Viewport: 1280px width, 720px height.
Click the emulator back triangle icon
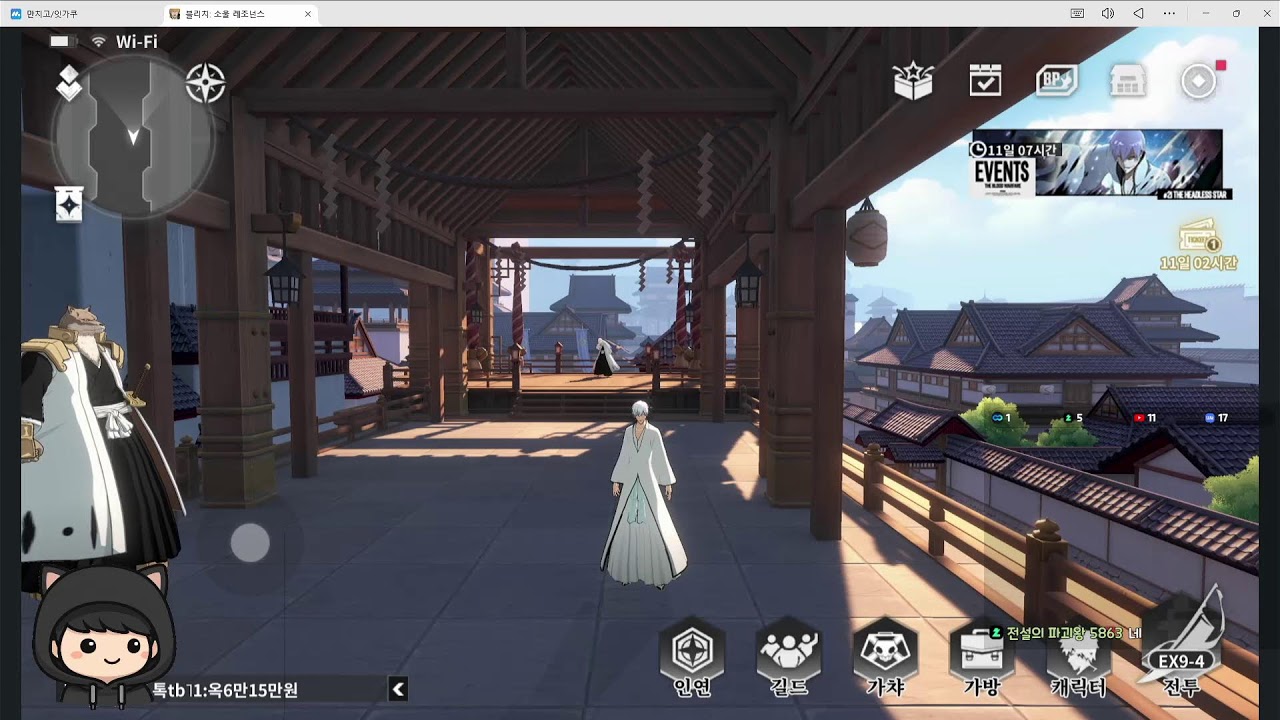click(1138, 14)
